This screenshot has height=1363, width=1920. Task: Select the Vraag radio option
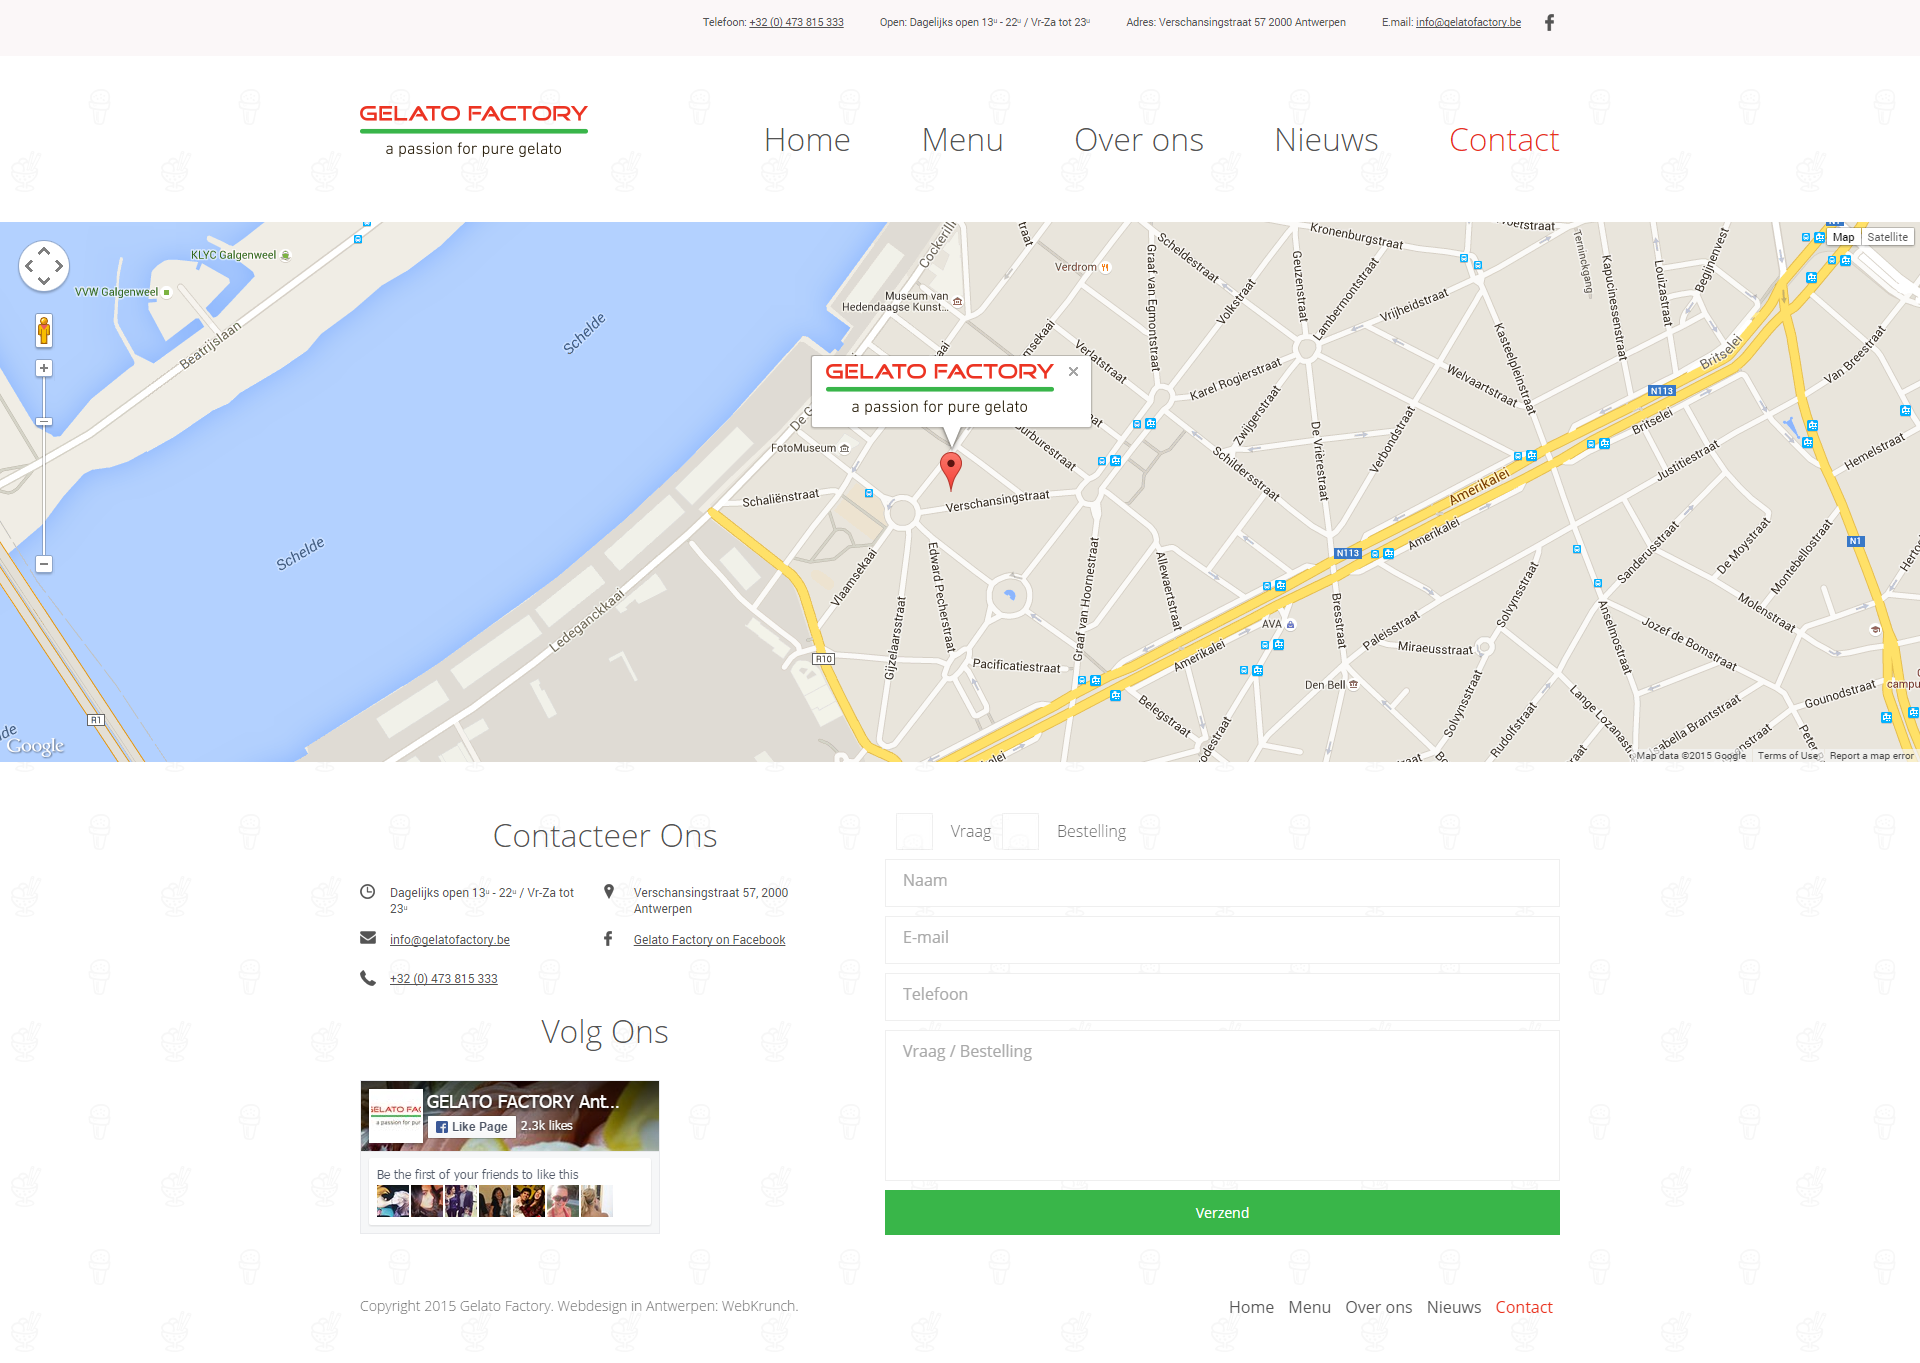(914, 831)
